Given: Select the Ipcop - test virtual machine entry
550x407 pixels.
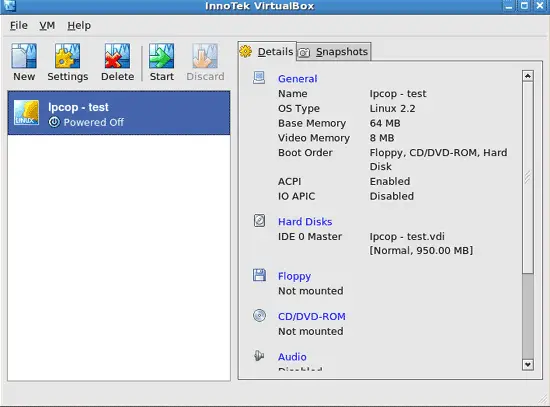Looking at the screenshot, I should 119,113.
